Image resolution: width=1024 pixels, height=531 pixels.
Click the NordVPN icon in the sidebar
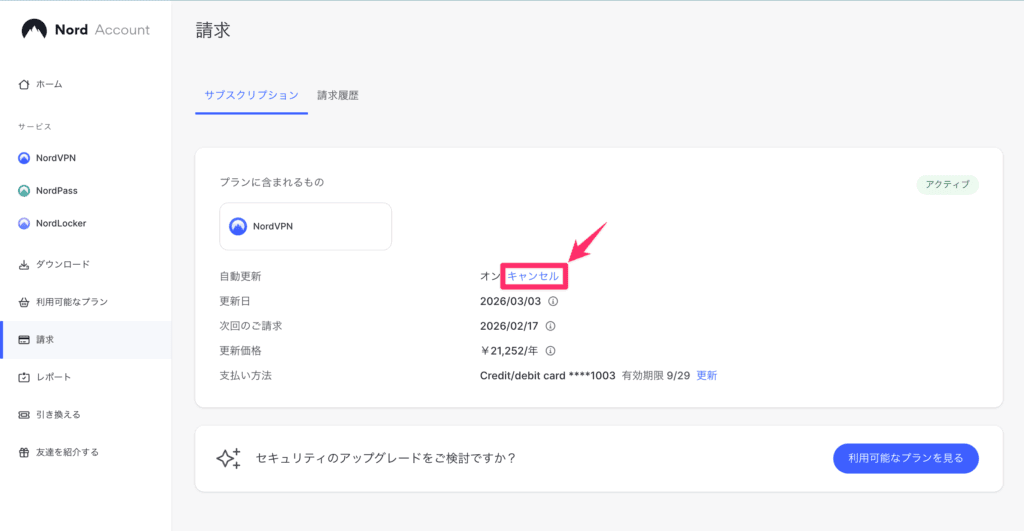coord(24,158)
